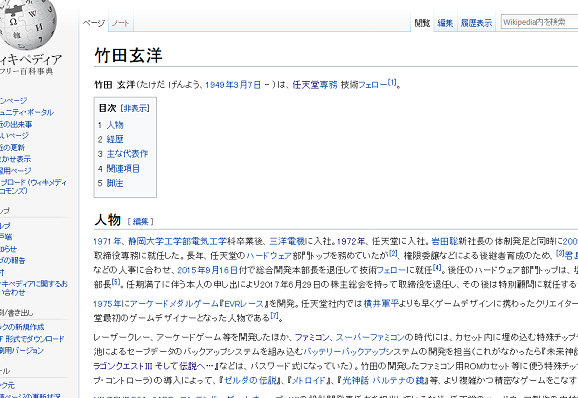Open the ハードウェア link

[x=269, y=255]
